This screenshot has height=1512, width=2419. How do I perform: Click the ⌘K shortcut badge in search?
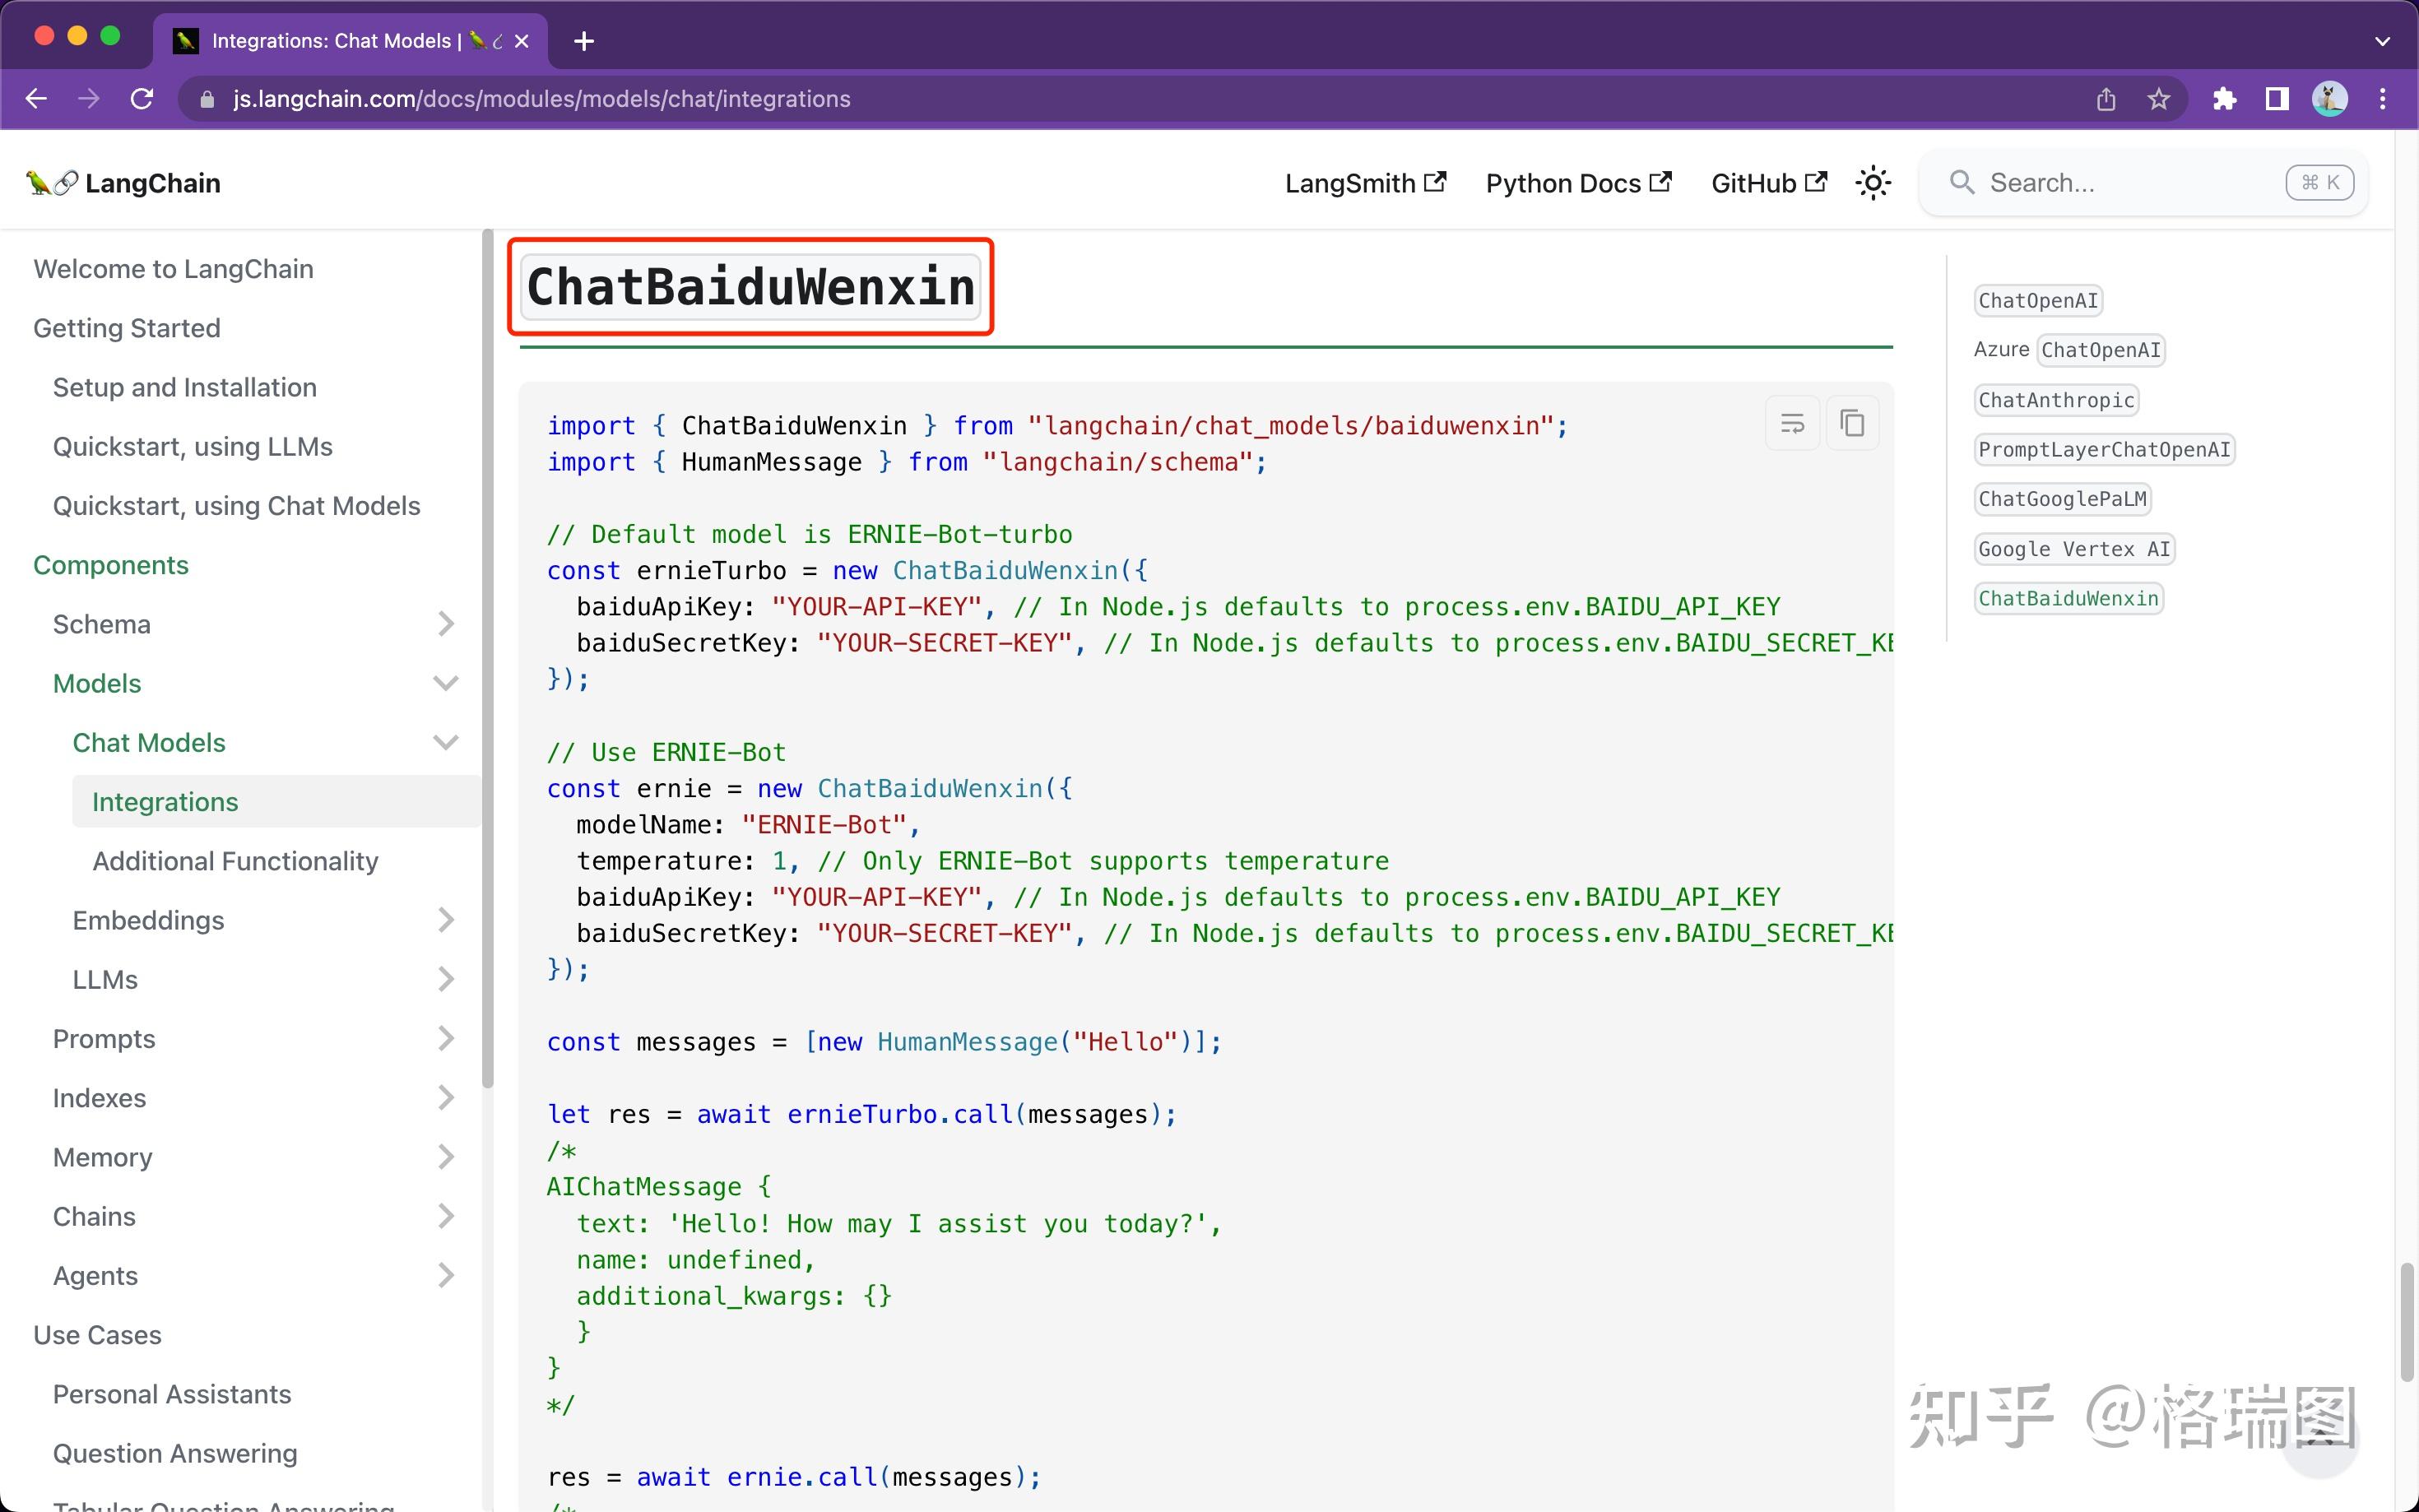tap(2320, 183)
